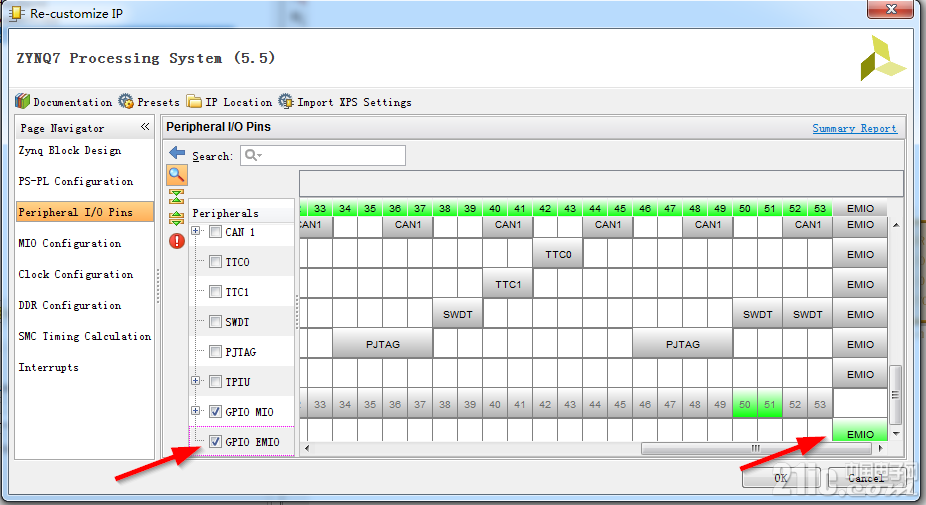Click vertical scrollbar down arrow
This screenshot has height=505, width=926.
point(896,434)
